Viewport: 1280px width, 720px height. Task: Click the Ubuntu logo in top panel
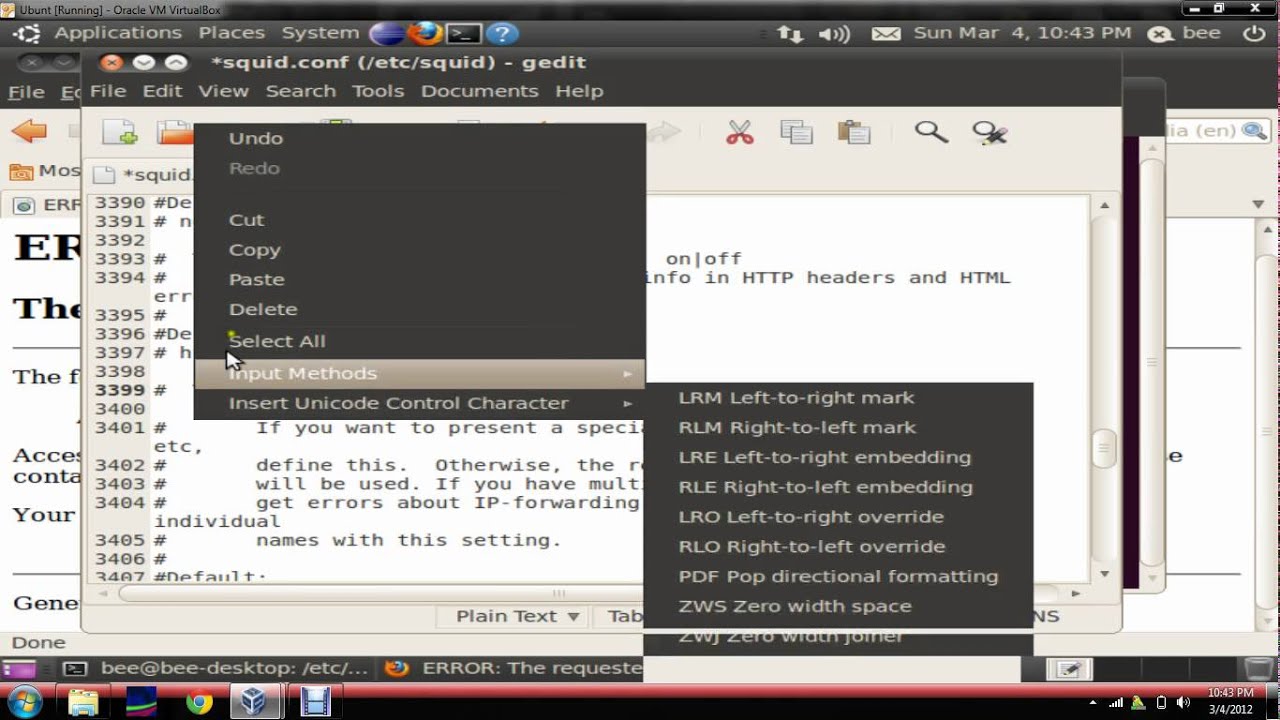point(27,33)
